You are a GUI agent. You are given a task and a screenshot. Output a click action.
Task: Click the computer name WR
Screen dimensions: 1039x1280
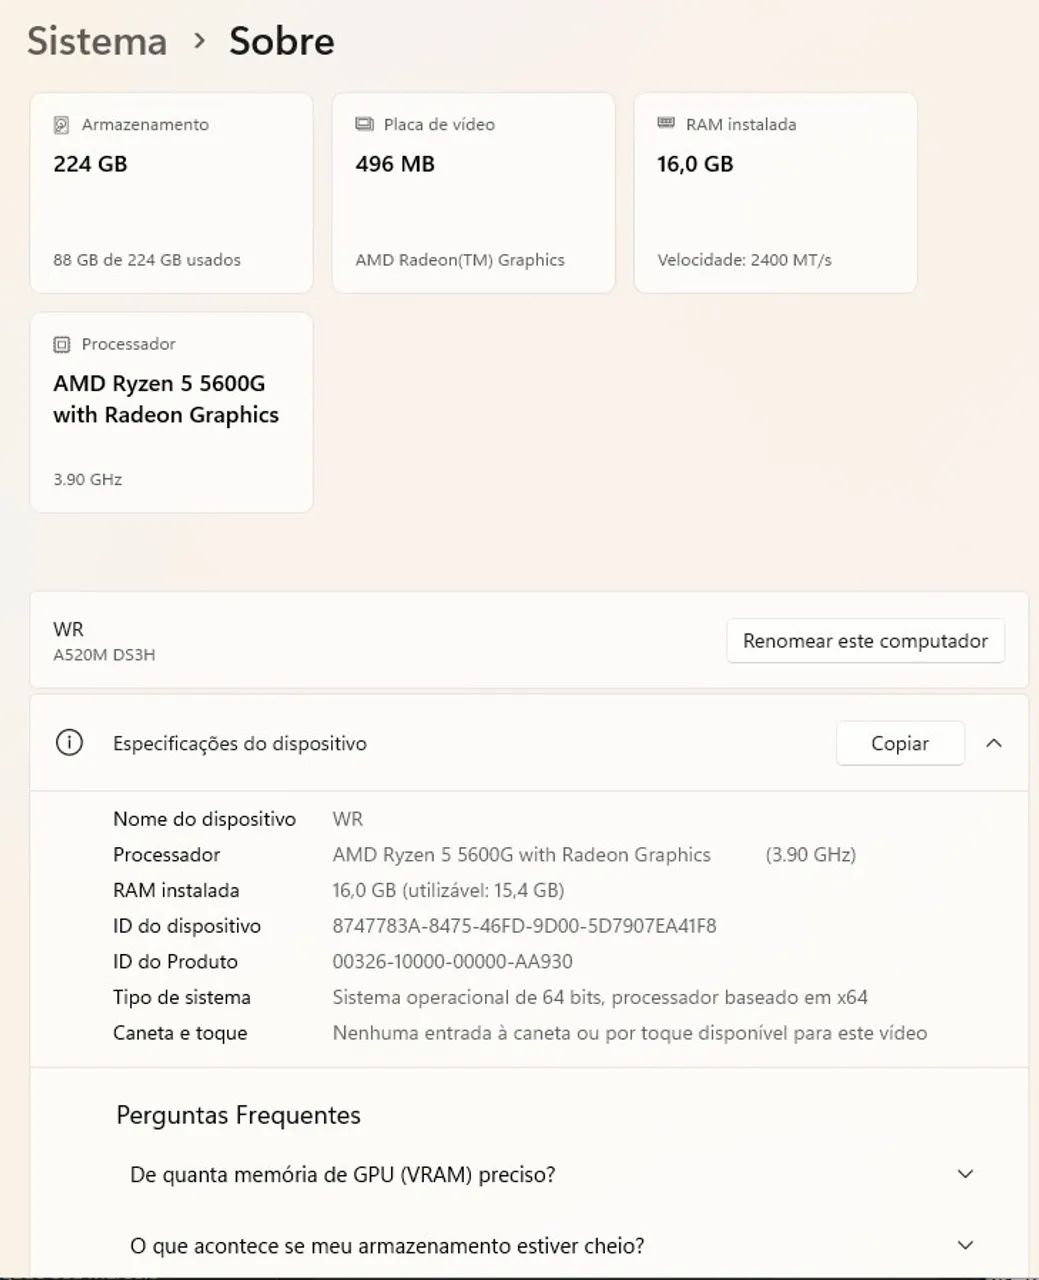pos(68,629)
